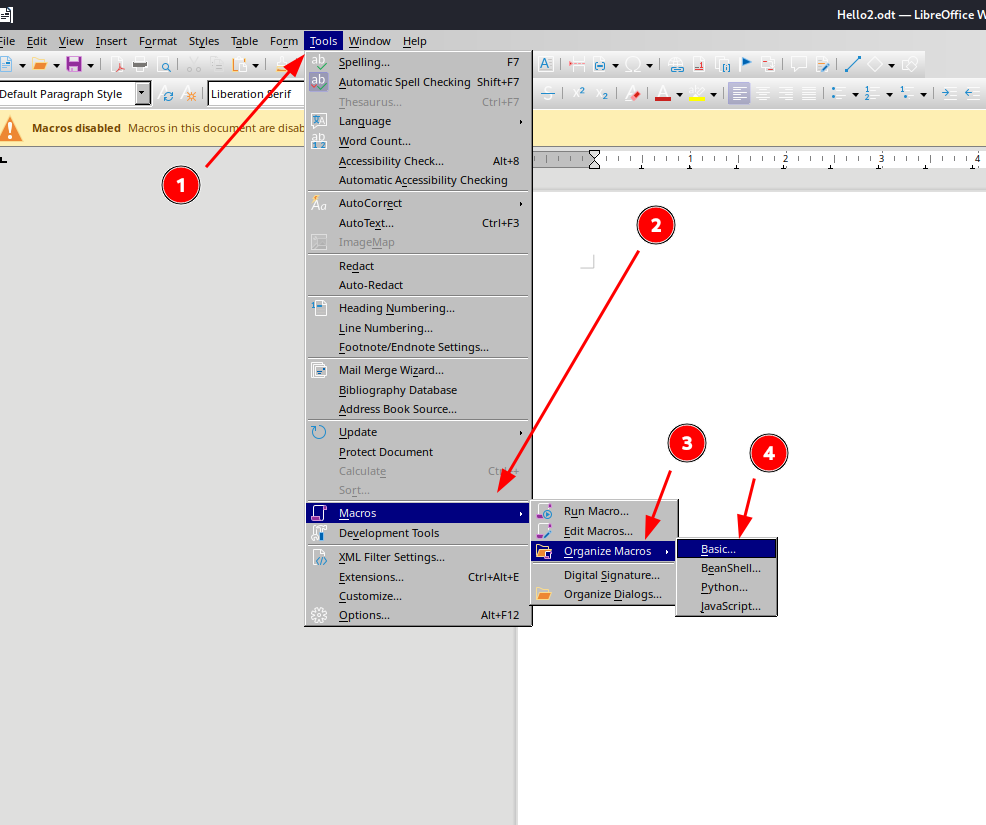Select Run Macro entry

click(x=604, y=512)
